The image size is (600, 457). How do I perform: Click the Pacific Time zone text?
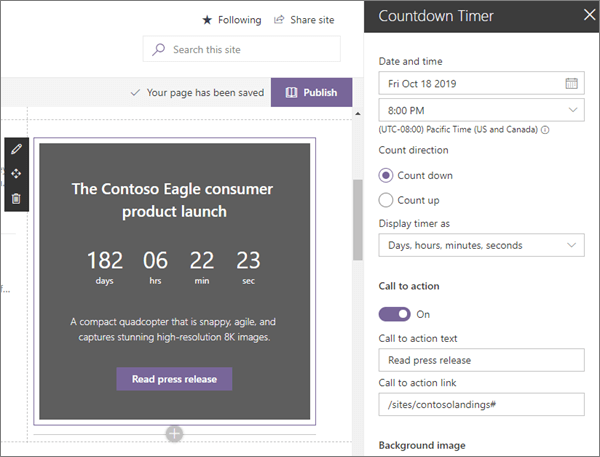(x=458, y=129)
